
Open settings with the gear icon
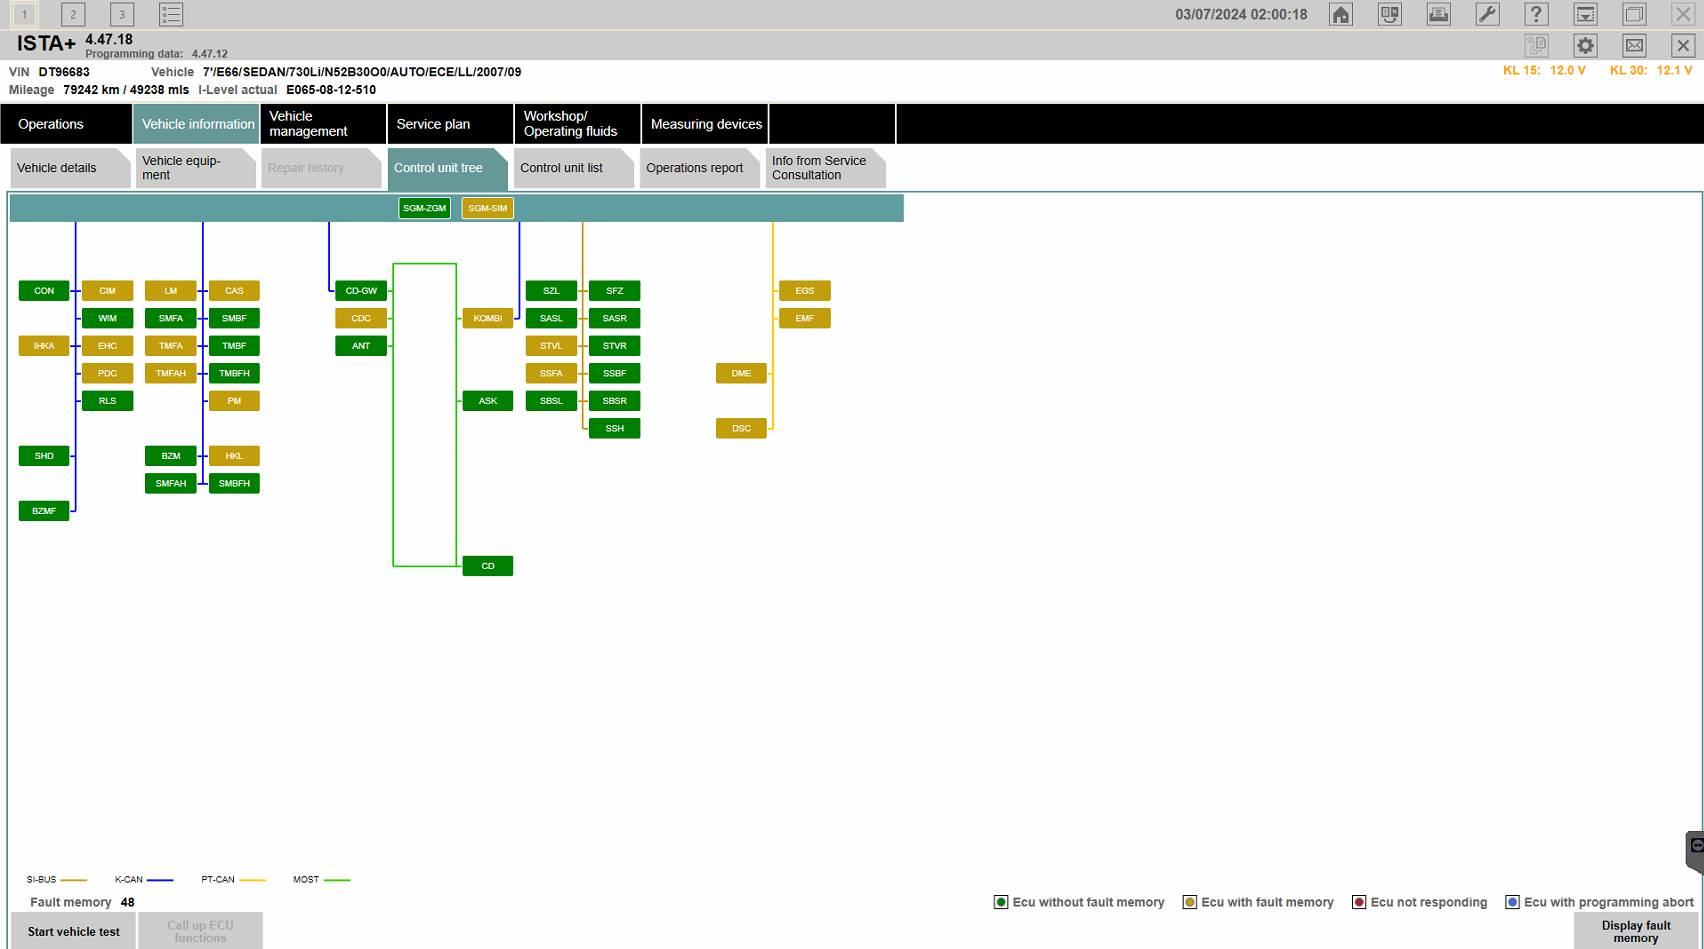tap(1585, 45)
